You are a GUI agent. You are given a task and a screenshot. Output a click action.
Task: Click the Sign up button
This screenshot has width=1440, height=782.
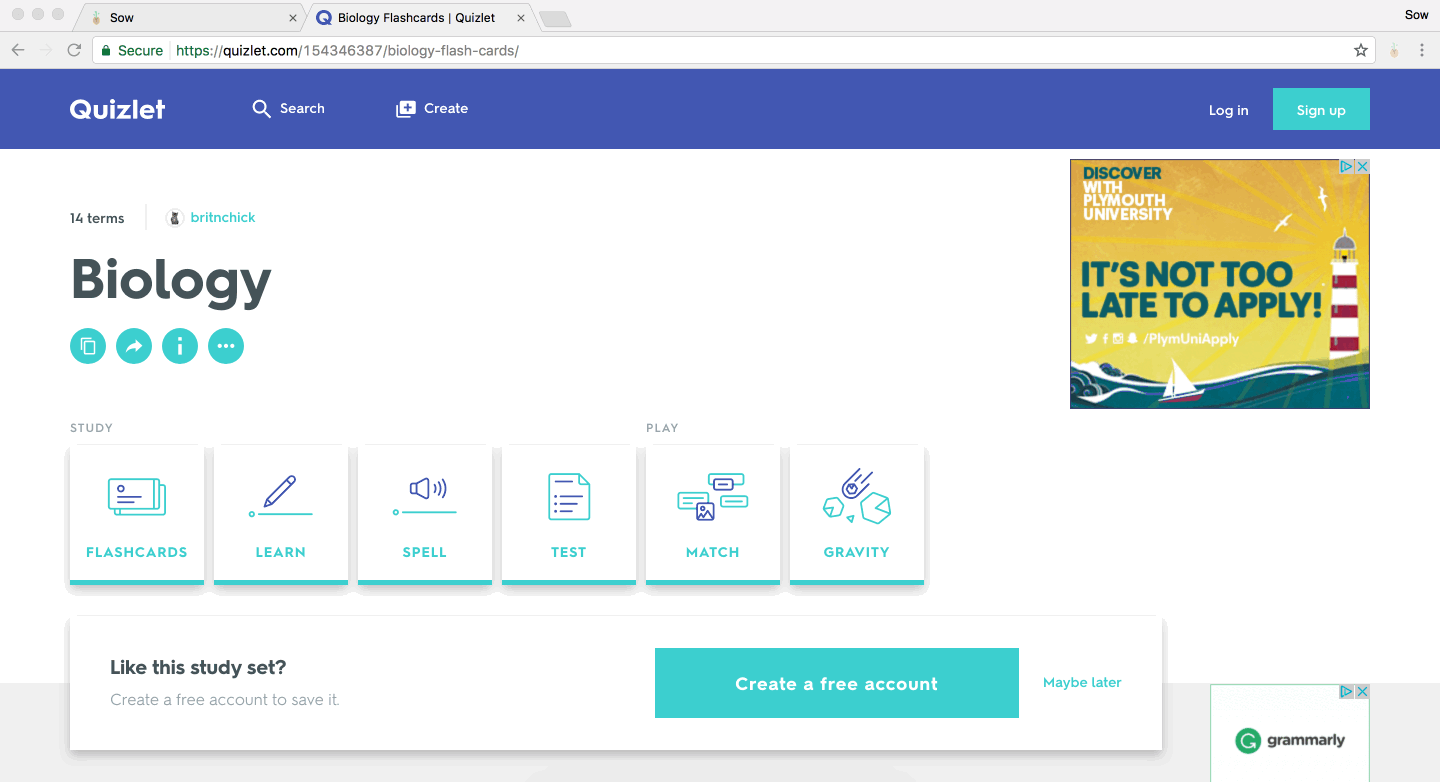(x=1321, y=109)
